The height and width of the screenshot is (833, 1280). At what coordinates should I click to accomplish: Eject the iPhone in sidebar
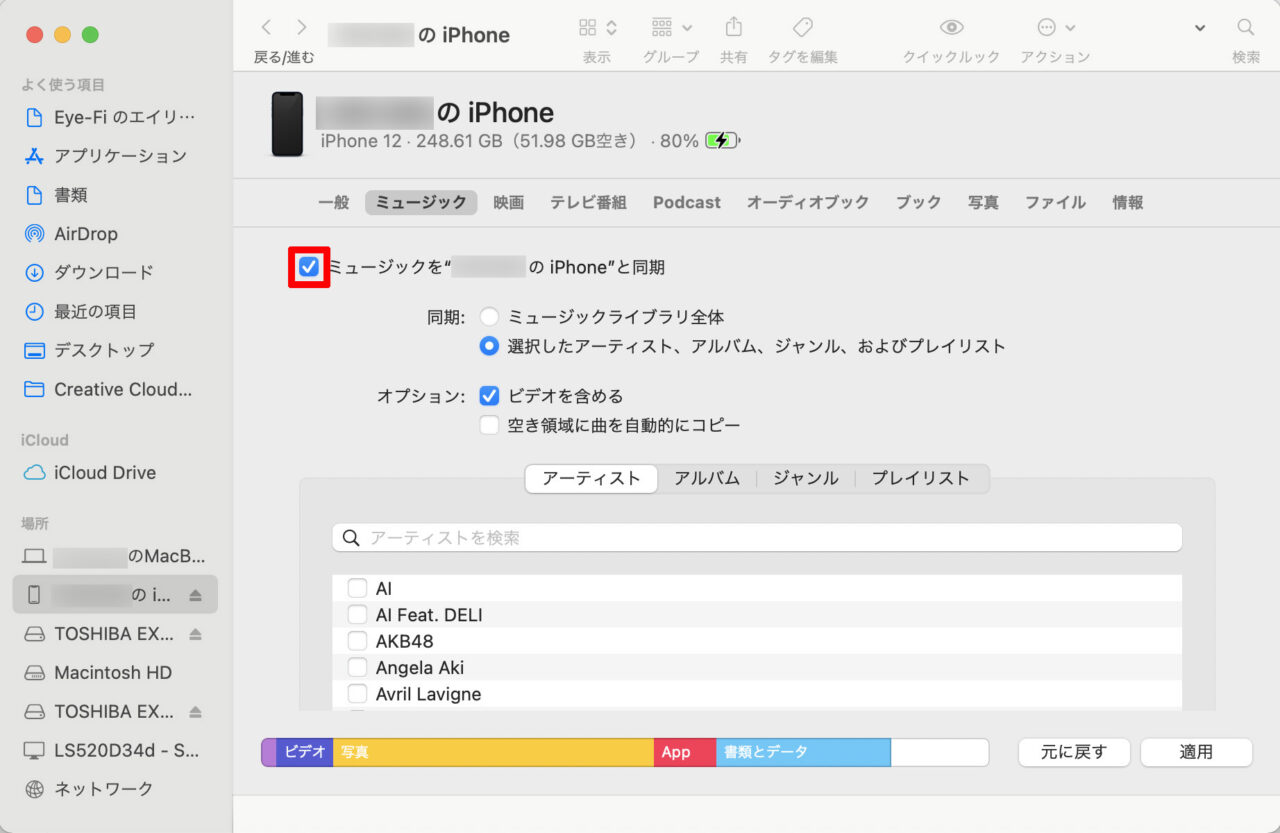pyautogui.click(x=196, y=595)
